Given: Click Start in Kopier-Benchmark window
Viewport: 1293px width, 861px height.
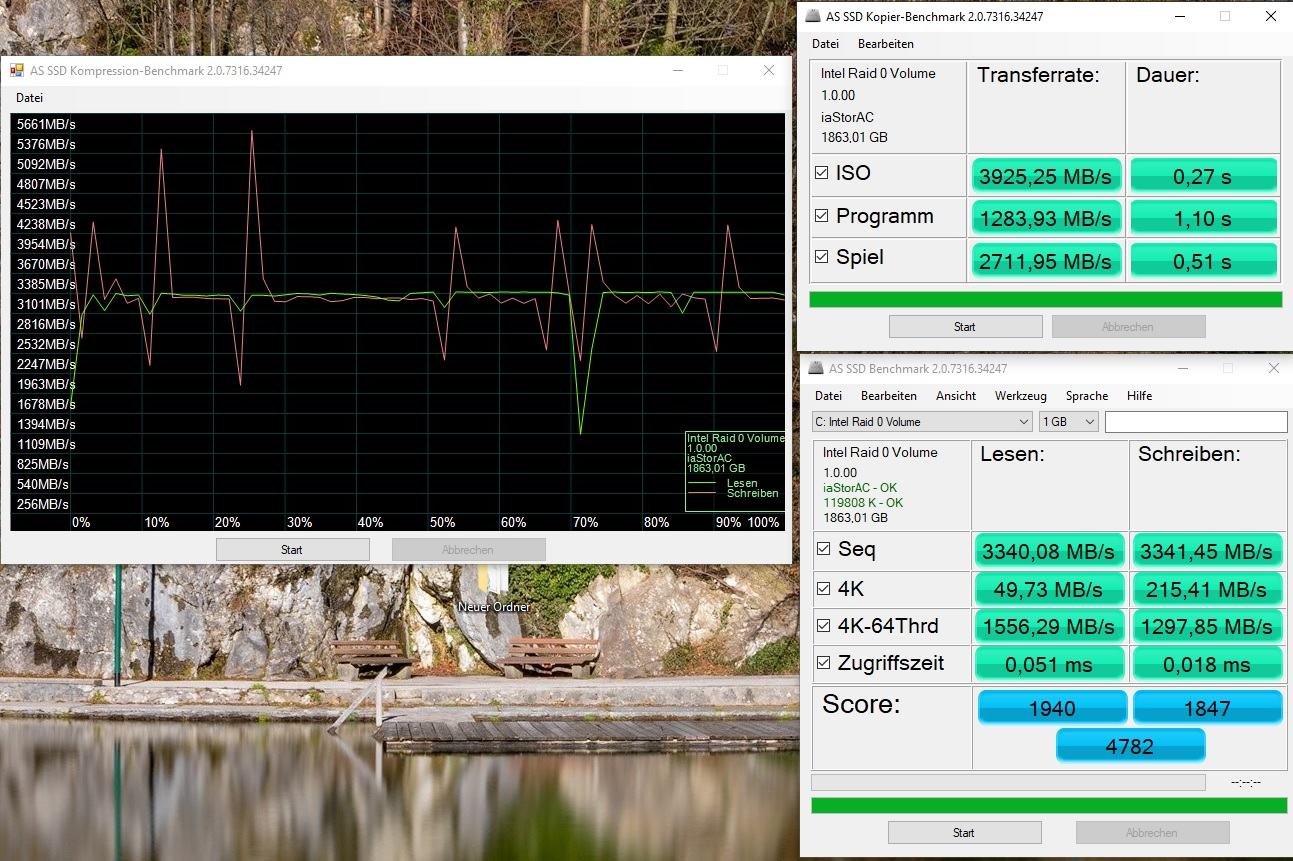Looking at the screenshot, I should (965, 326).
